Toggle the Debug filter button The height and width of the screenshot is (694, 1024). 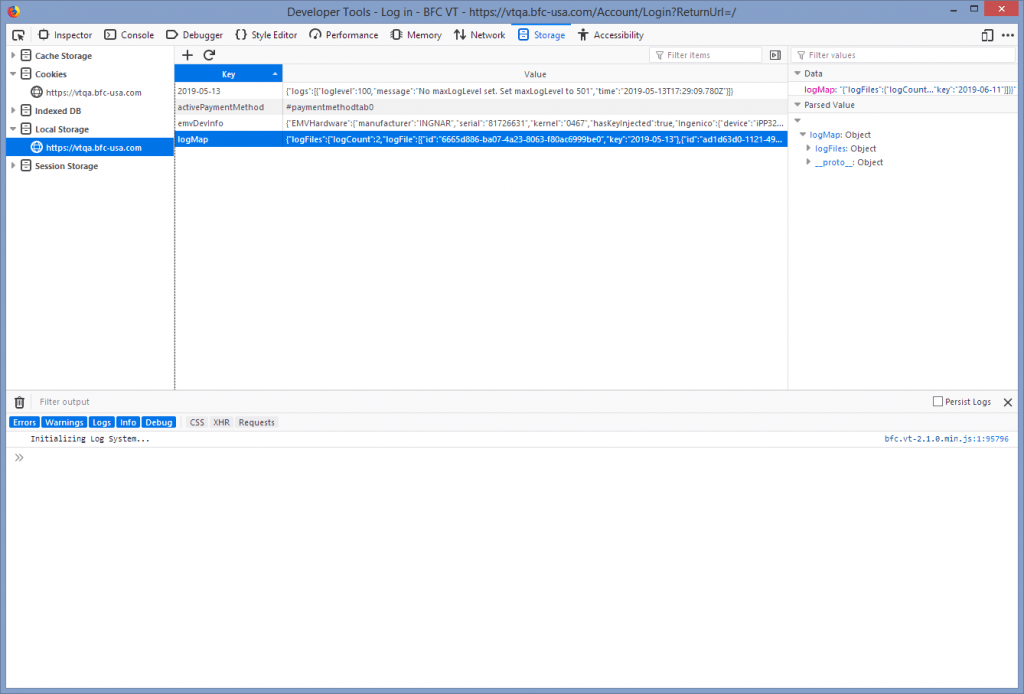coord(159,422)
